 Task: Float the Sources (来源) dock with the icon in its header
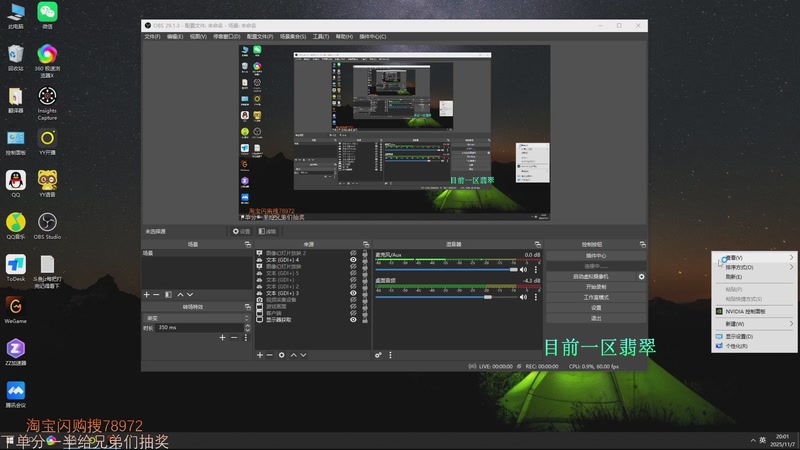(x=366, y=244)
